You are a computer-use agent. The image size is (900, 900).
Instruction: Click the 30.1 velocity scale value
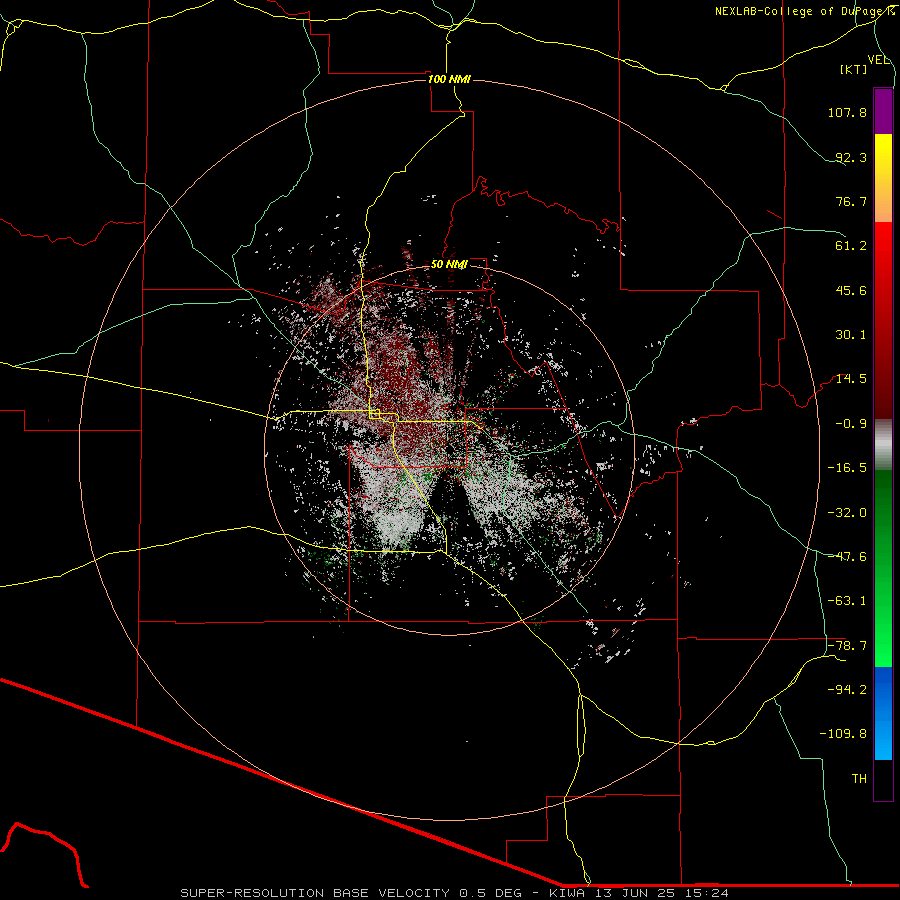(851, 335)
